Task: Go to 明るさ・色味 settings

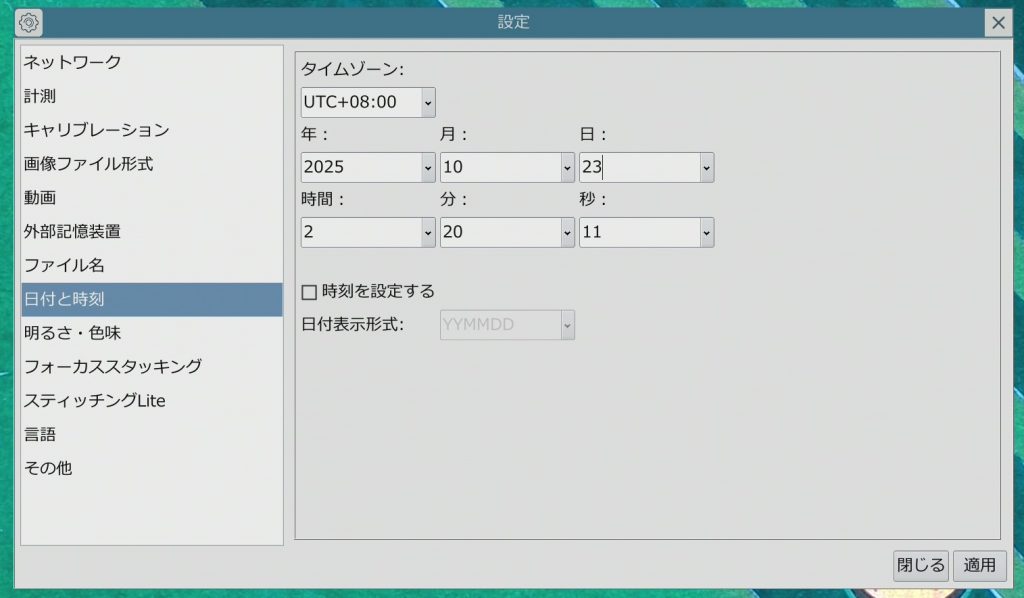Action: [72, 333]
